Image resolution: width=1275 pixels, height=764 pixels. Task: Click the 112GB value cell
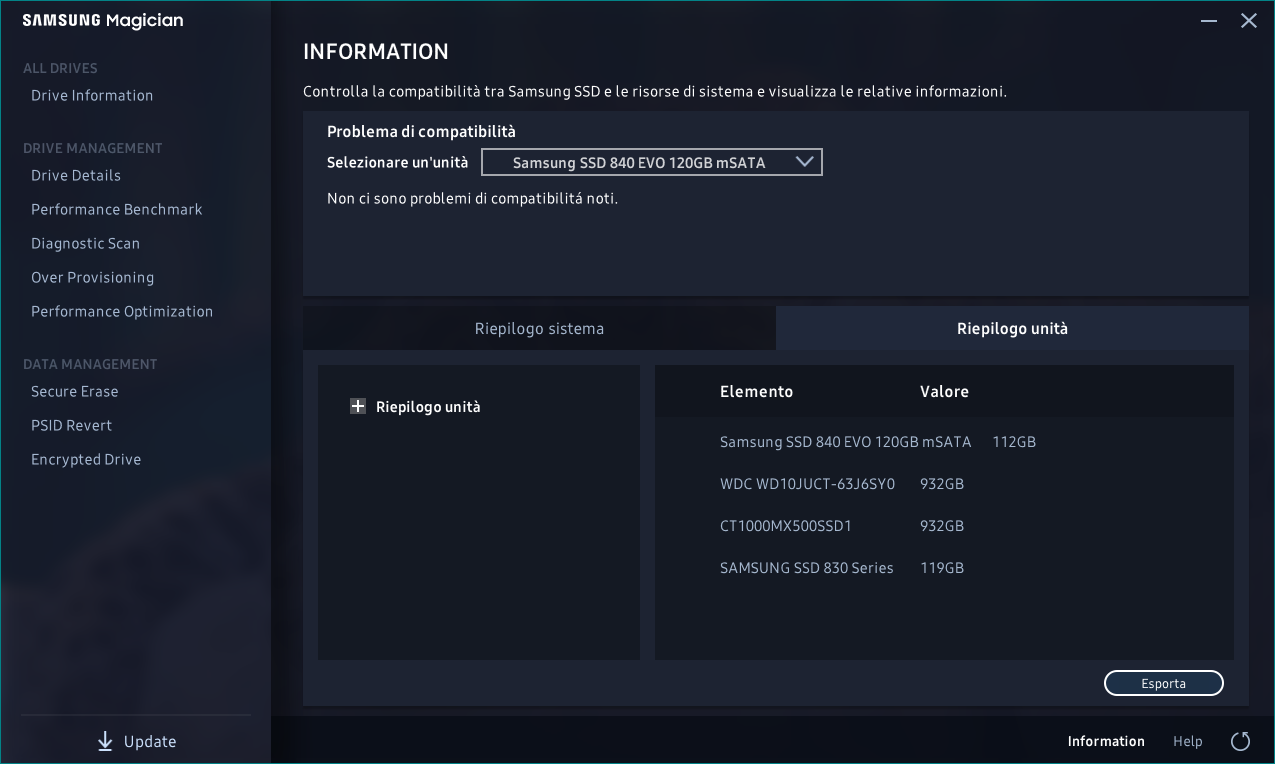(1014, 441)
